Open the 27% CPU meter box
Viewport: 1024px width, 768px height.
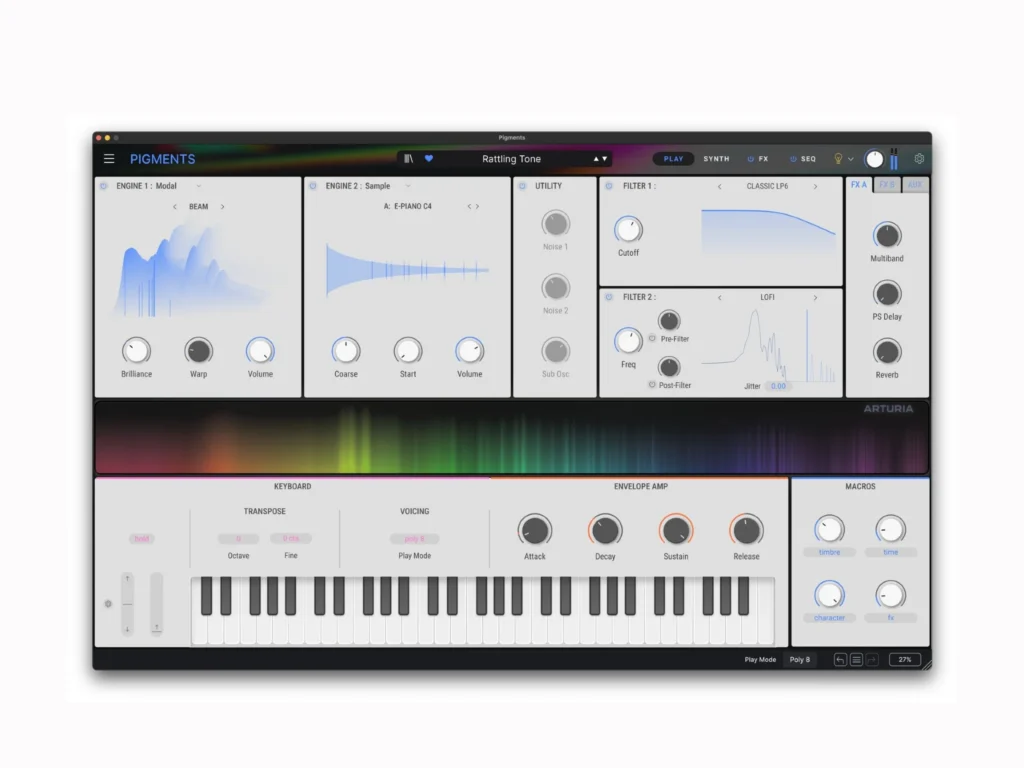point(904,660)
